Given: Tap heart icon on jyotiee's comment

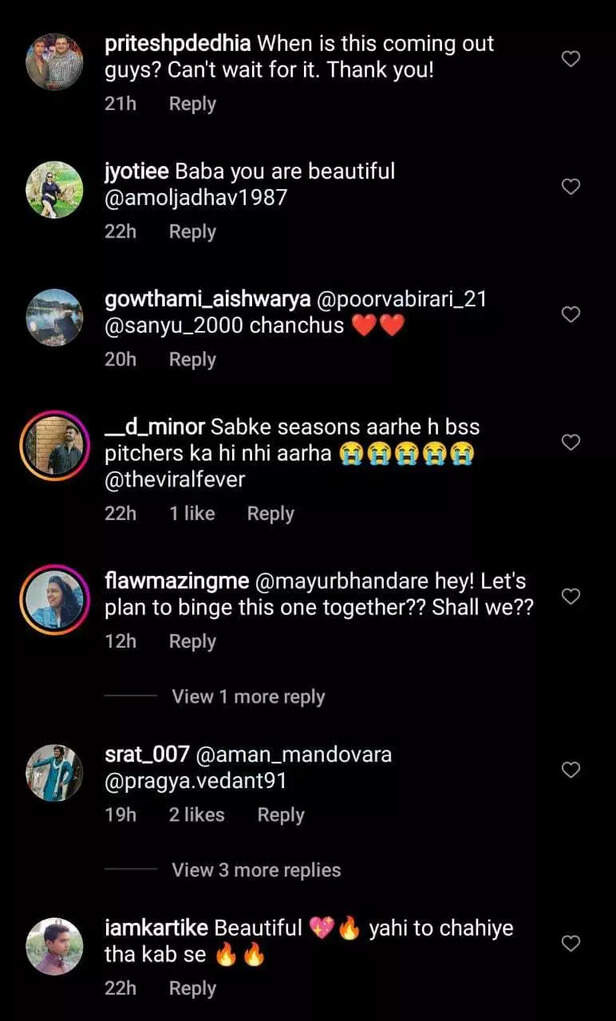Looking at the screenshot, I should [x=571, y=186].
